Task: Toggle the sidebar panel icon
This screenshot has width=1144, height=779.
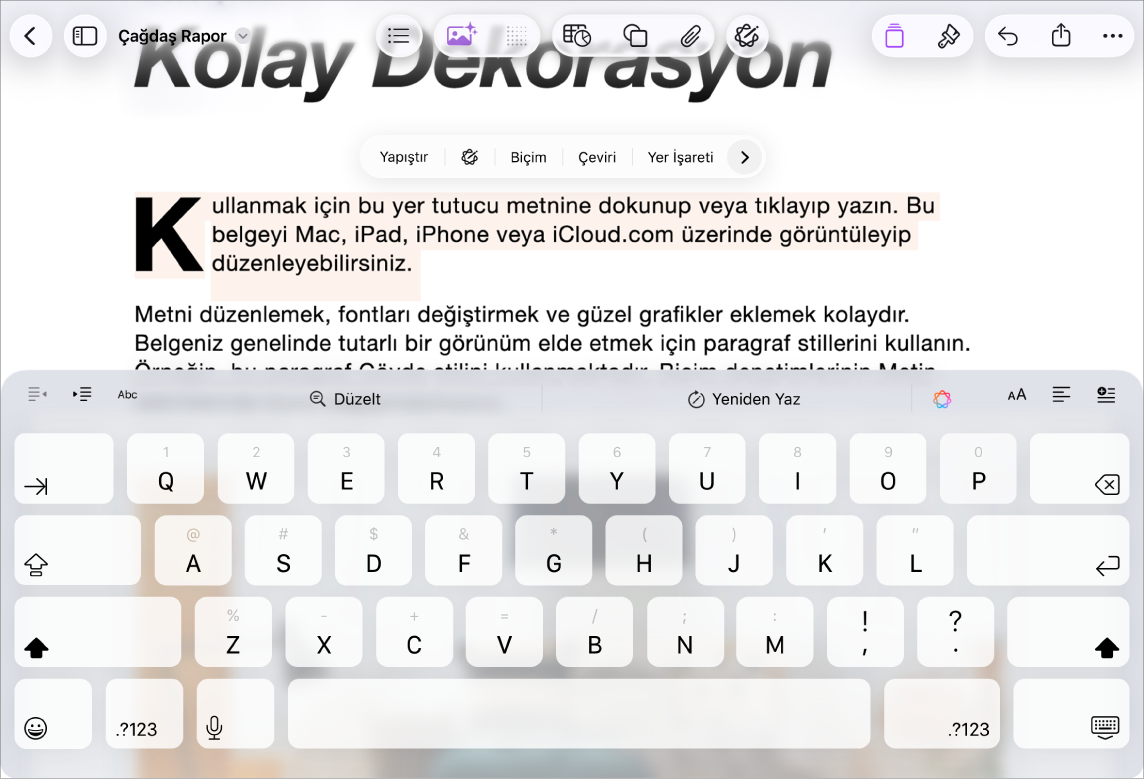Action: (85, 36)
